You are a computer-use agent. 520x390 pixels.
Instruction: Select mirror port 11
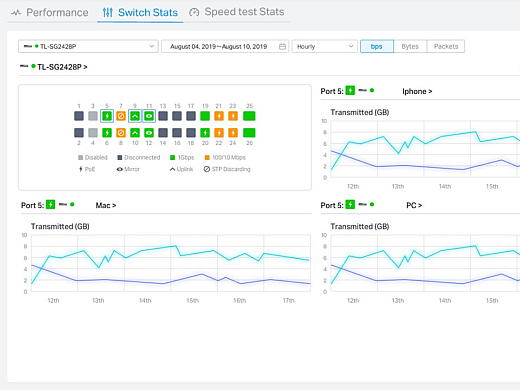point(149,116)
